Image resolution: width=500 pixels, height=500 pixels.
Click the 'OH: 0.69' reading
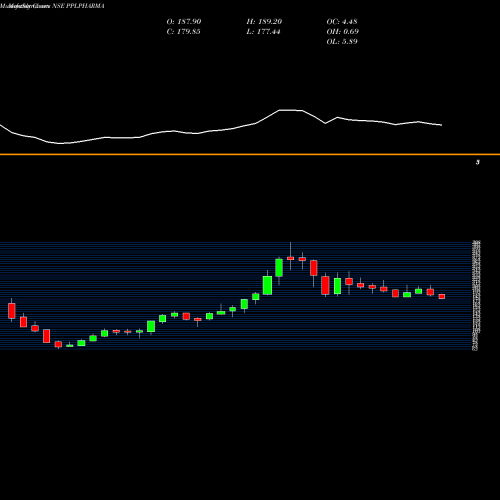(x=342, y=31)
